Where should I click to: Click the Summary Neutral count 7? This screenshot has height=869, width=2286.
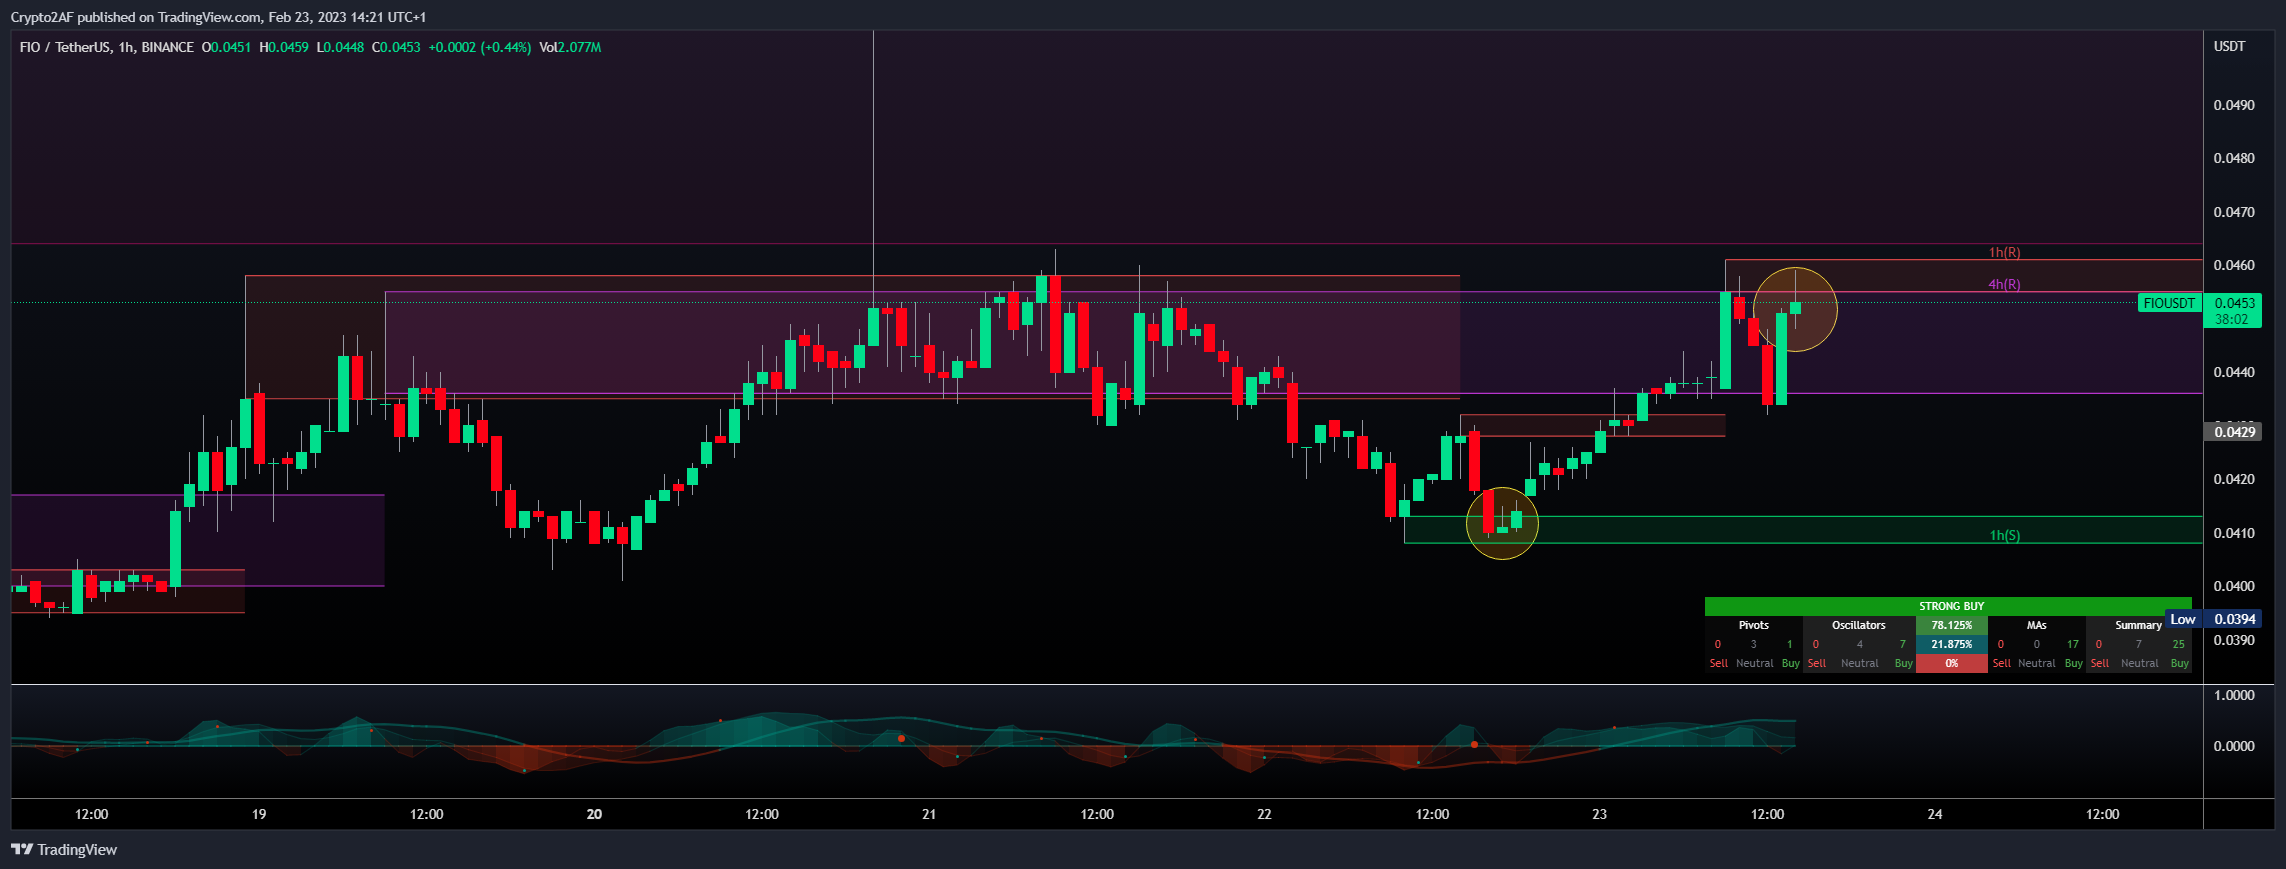[2139, 644]
